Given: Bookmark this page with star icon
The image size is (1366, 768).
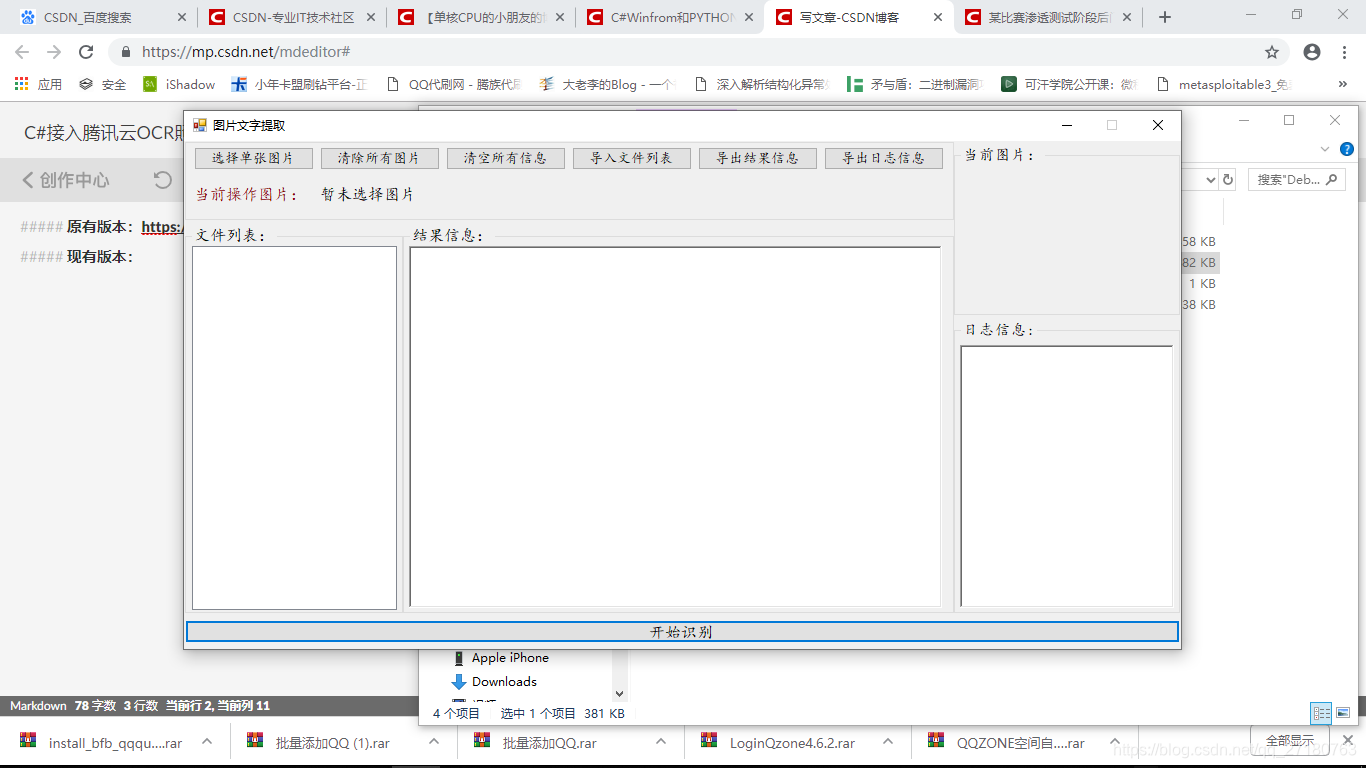Looking at the screenshot, I should (1272, 52).
